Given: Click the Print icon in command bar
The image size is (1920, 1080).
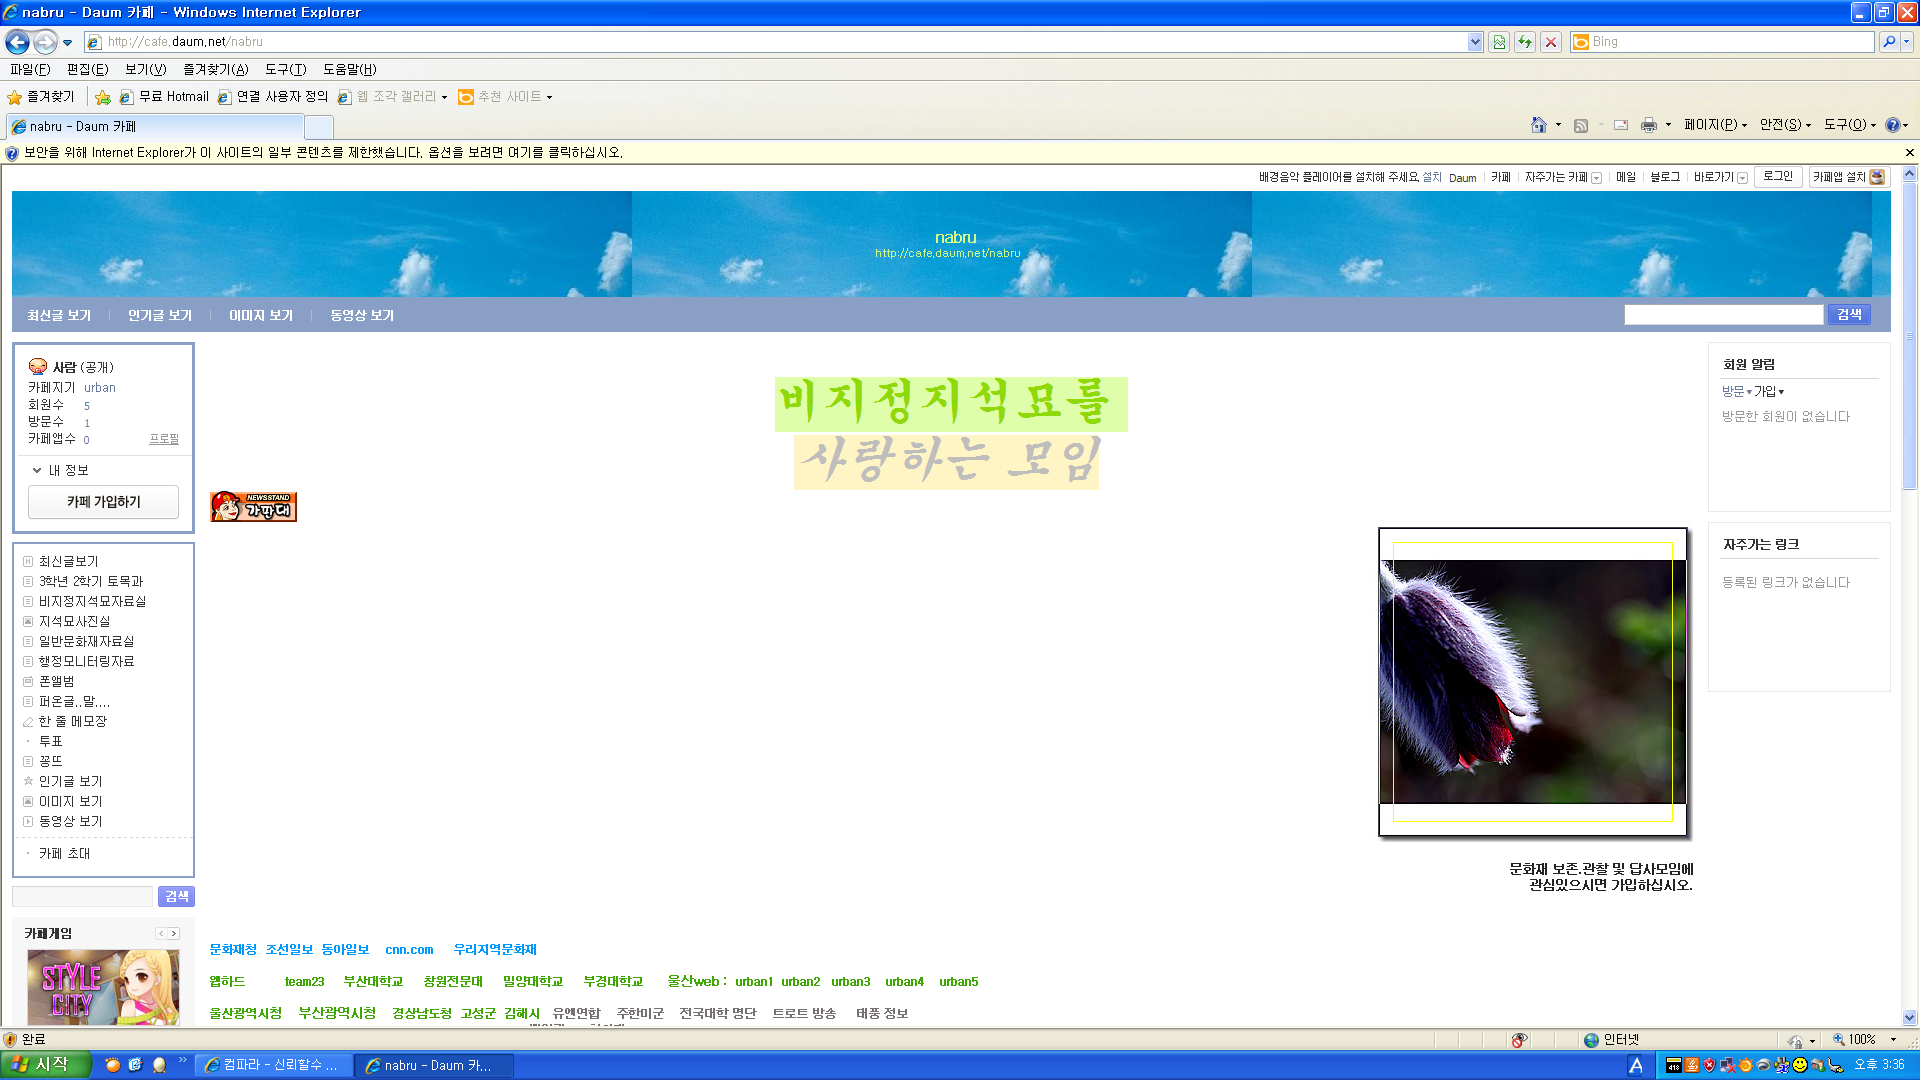Looking at the screenshot, I should (1648, 125).
